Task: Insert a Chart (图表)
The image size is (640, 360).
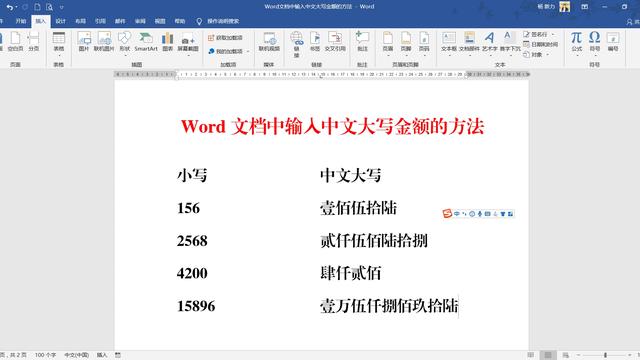Action: [x=168, y=42]
